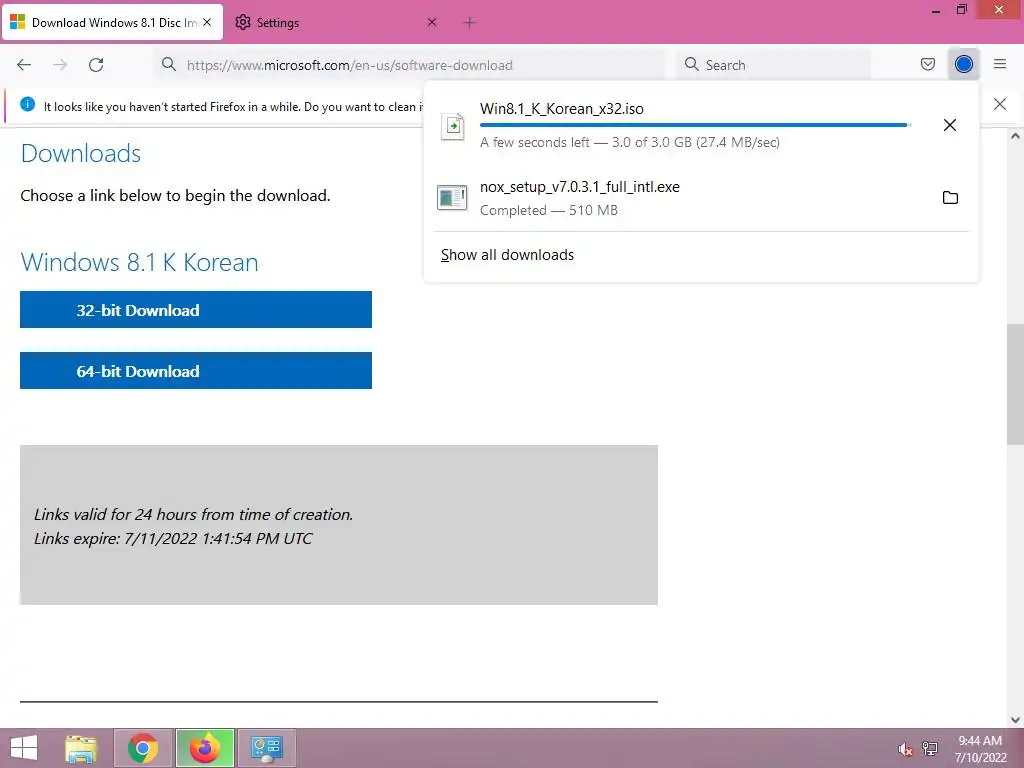Click the Win8.1 ISO file icon
The image size is (1024, 768).
point(453,126)
